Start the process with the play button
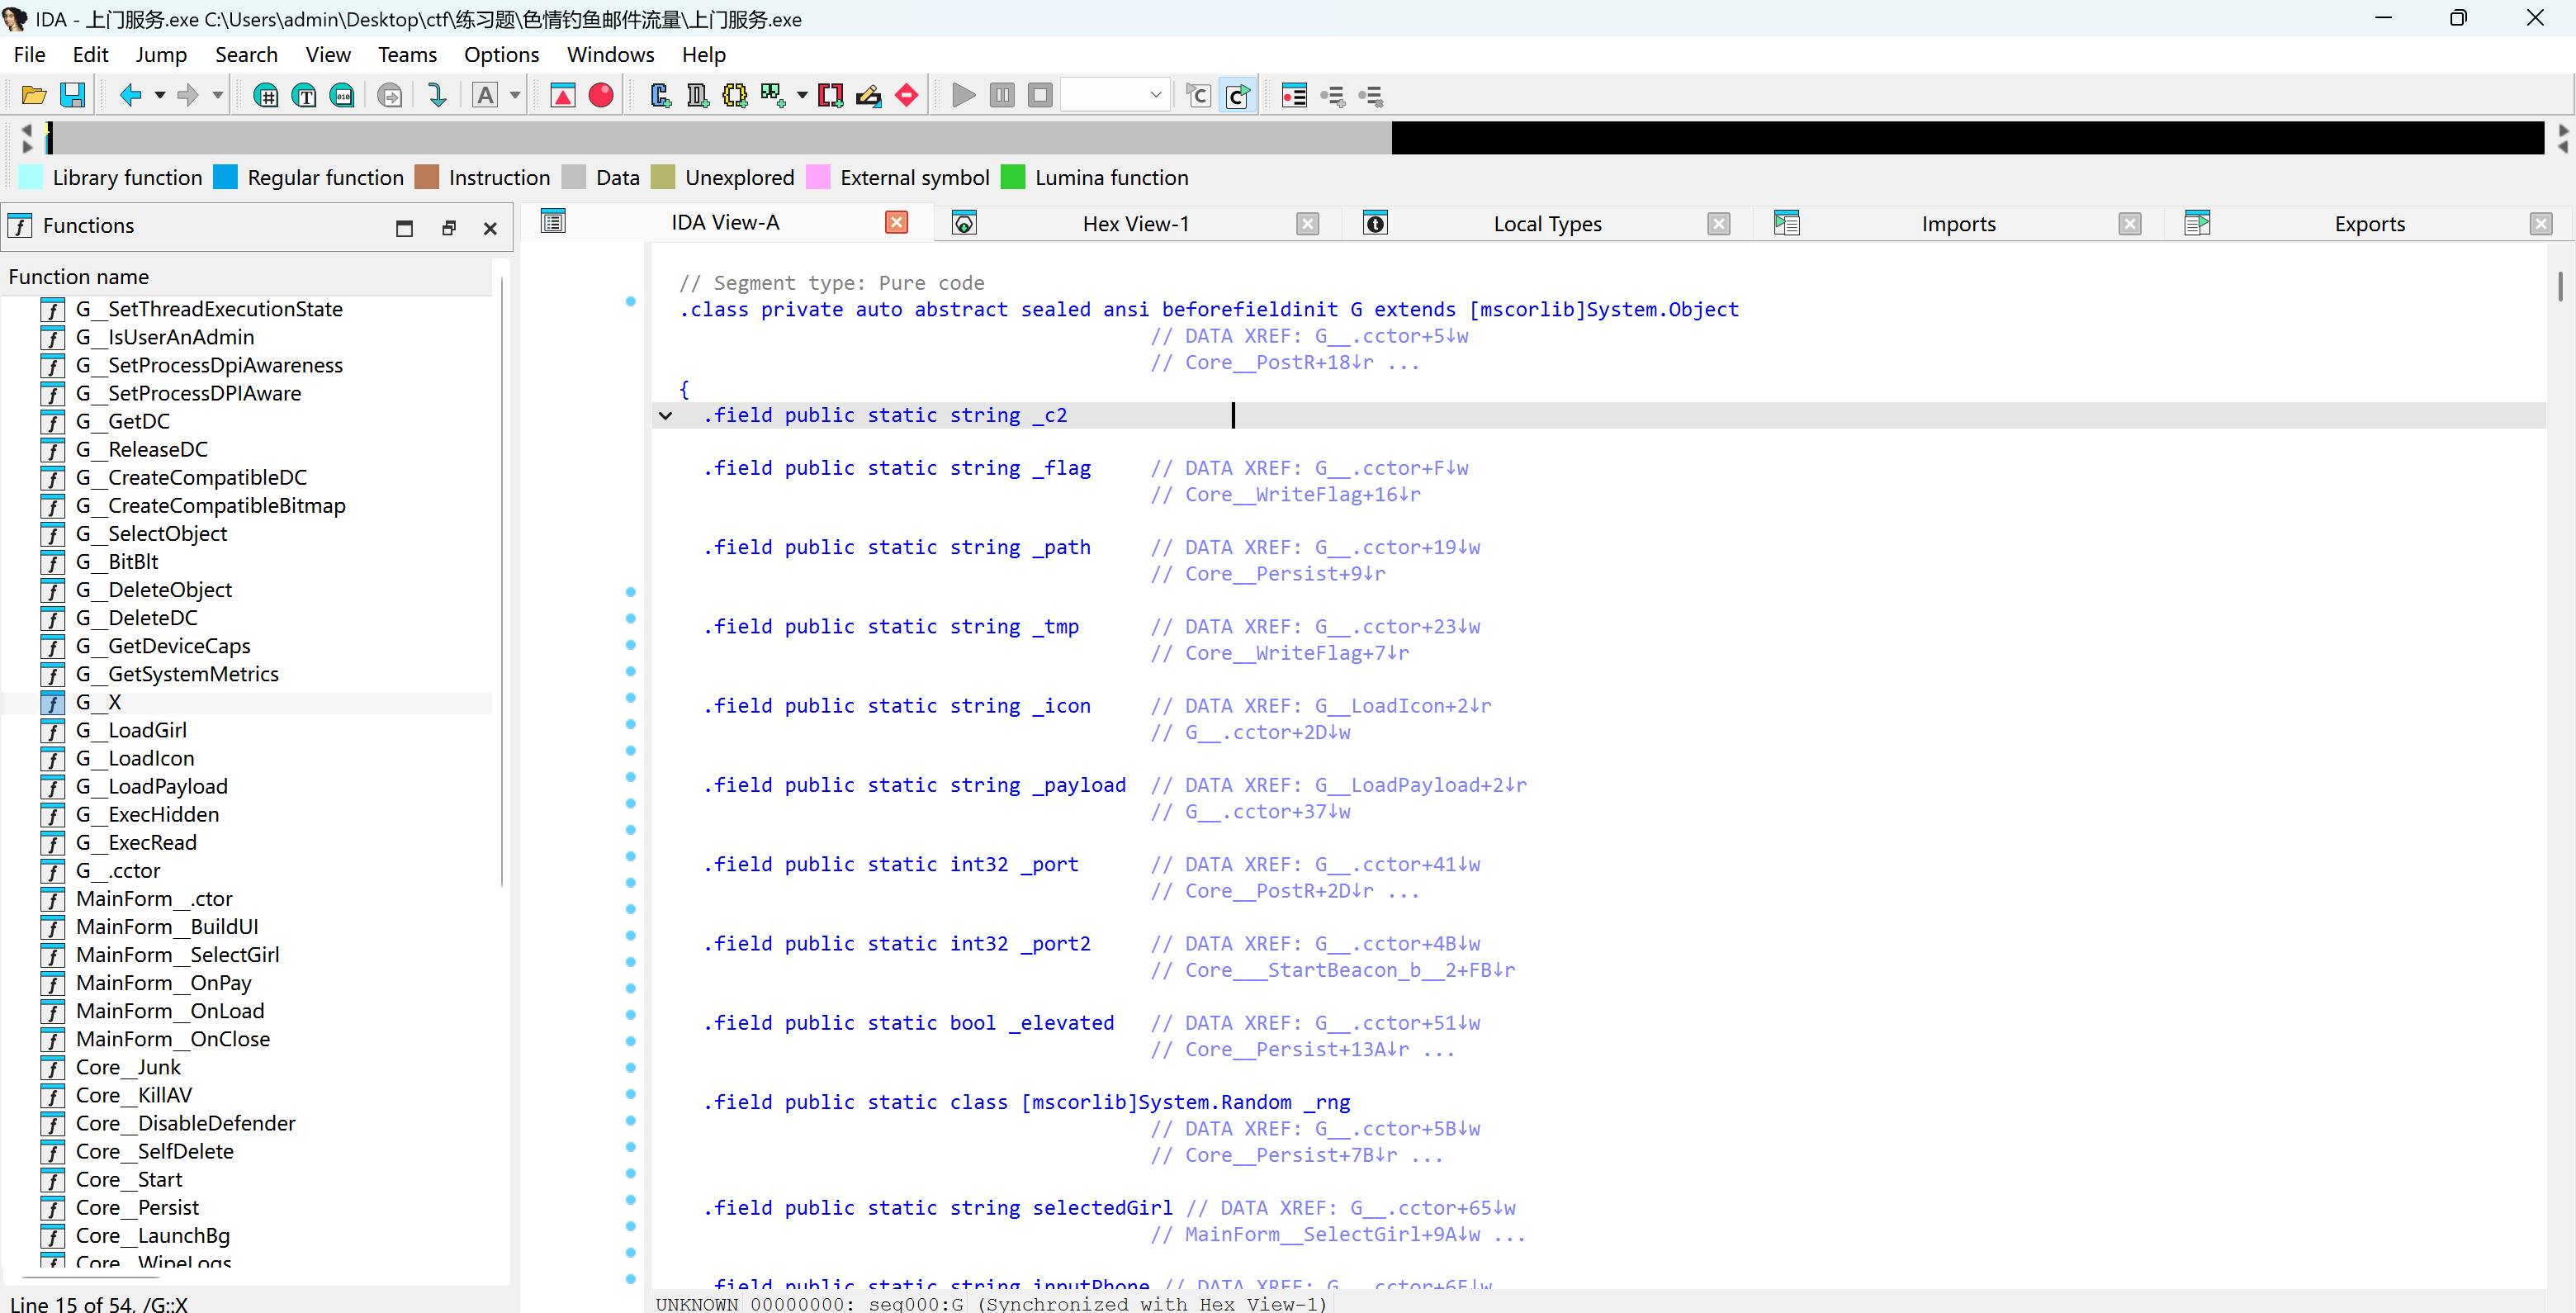 click(964, 96)
